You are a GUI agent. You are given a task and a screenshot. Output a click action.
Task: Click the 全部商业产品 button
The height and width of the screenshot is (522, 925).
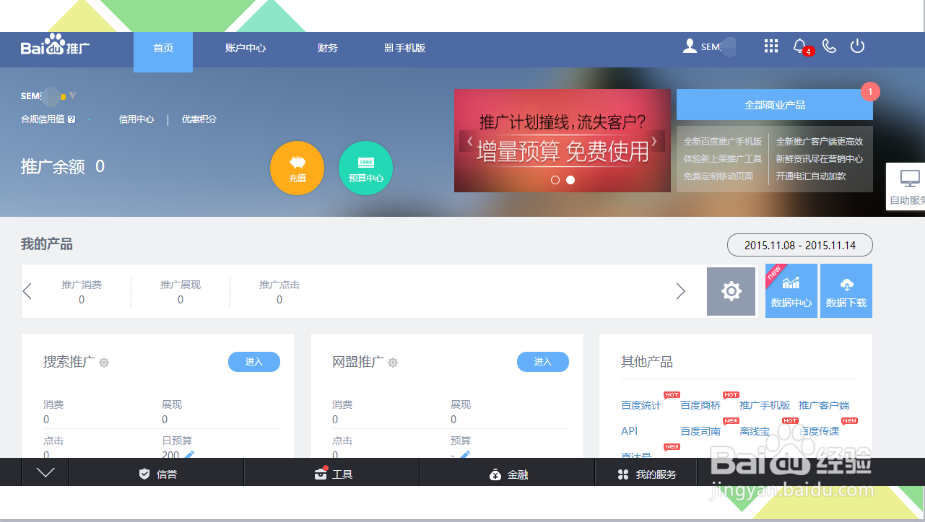[775, 104]
